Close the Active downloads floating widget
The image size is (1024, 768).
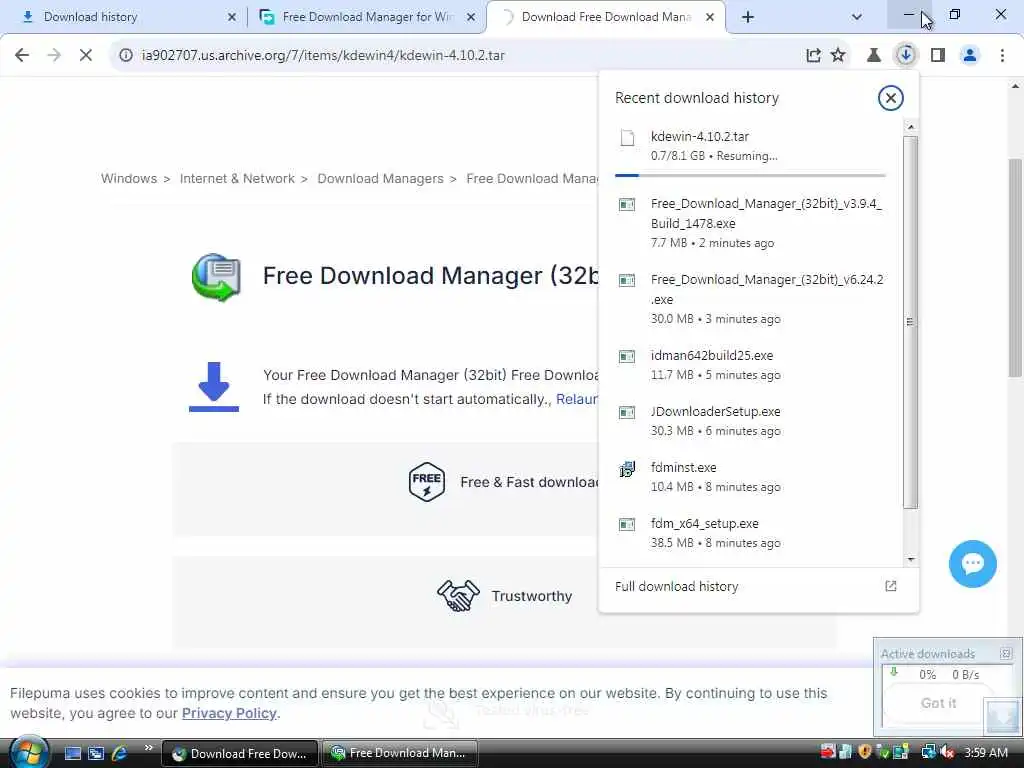tap(1006, 654)
